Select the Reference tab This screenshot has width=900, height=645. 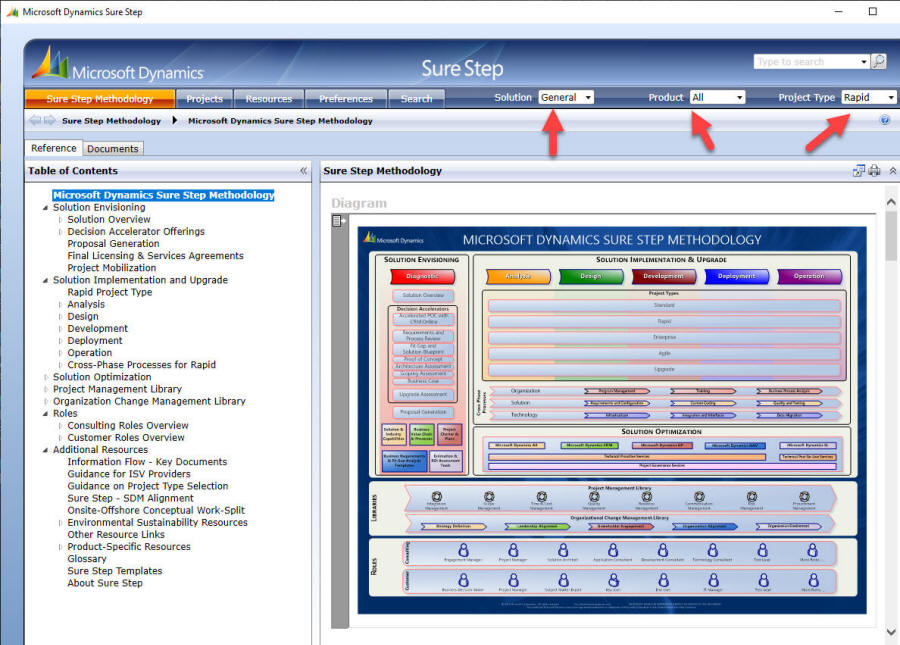coord(53,148)
